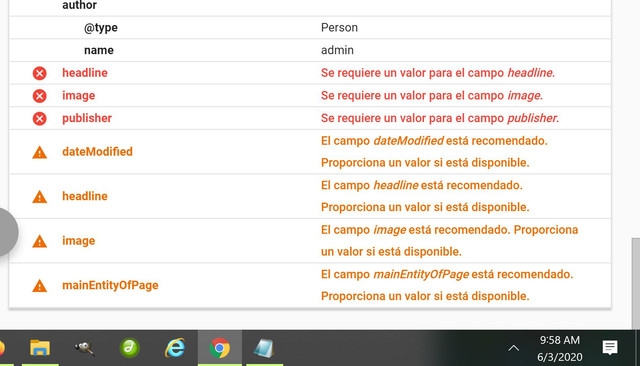Click the red error icon beside publisher
This screenshot has width=640, height=366.
40,119
